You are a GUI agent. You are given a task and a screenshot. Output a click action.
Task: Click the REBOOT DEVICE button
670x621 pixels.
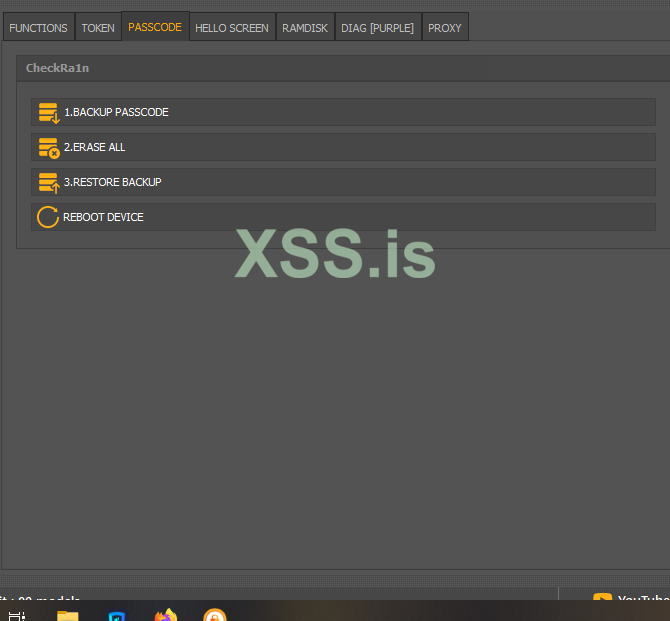[x=343, y=217]
